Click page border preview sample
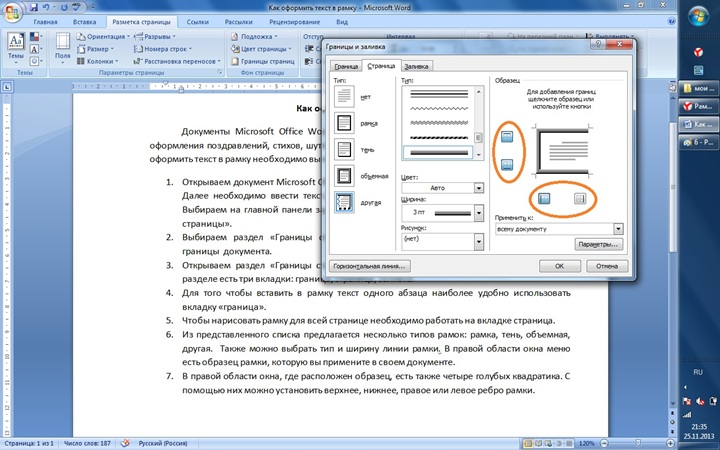720x450 pixels. [564, 151]
